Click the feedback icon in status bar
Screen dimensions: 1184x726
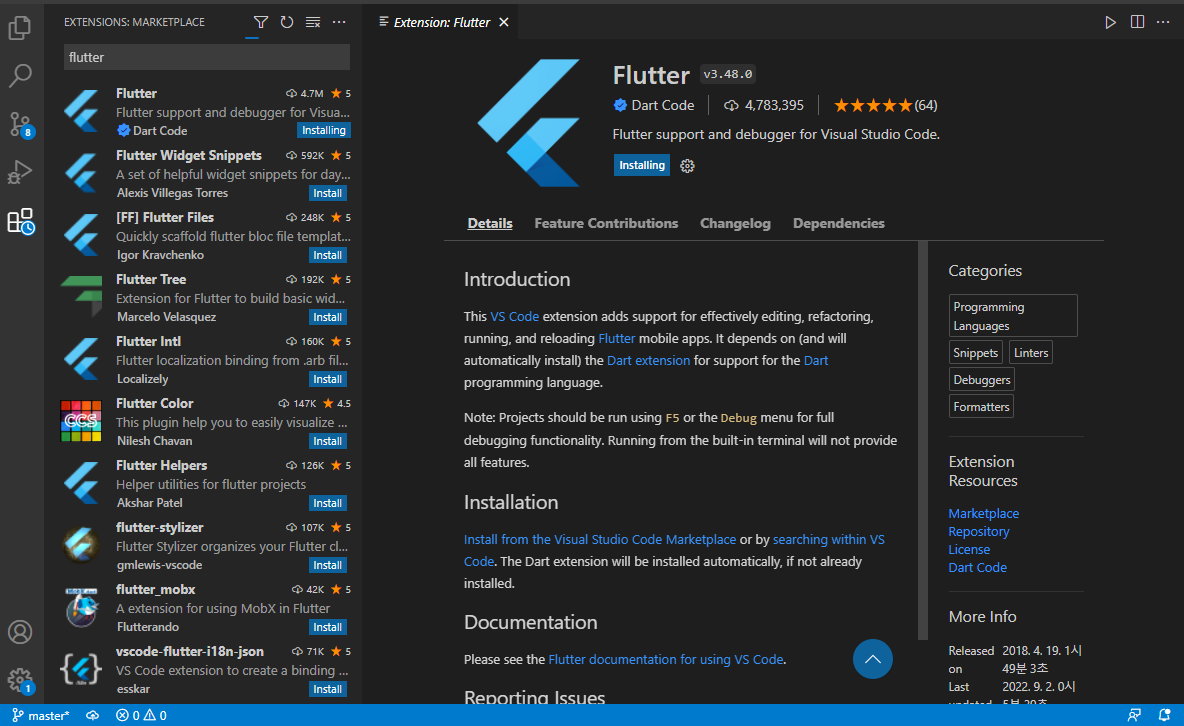[x=1134, y=715]
